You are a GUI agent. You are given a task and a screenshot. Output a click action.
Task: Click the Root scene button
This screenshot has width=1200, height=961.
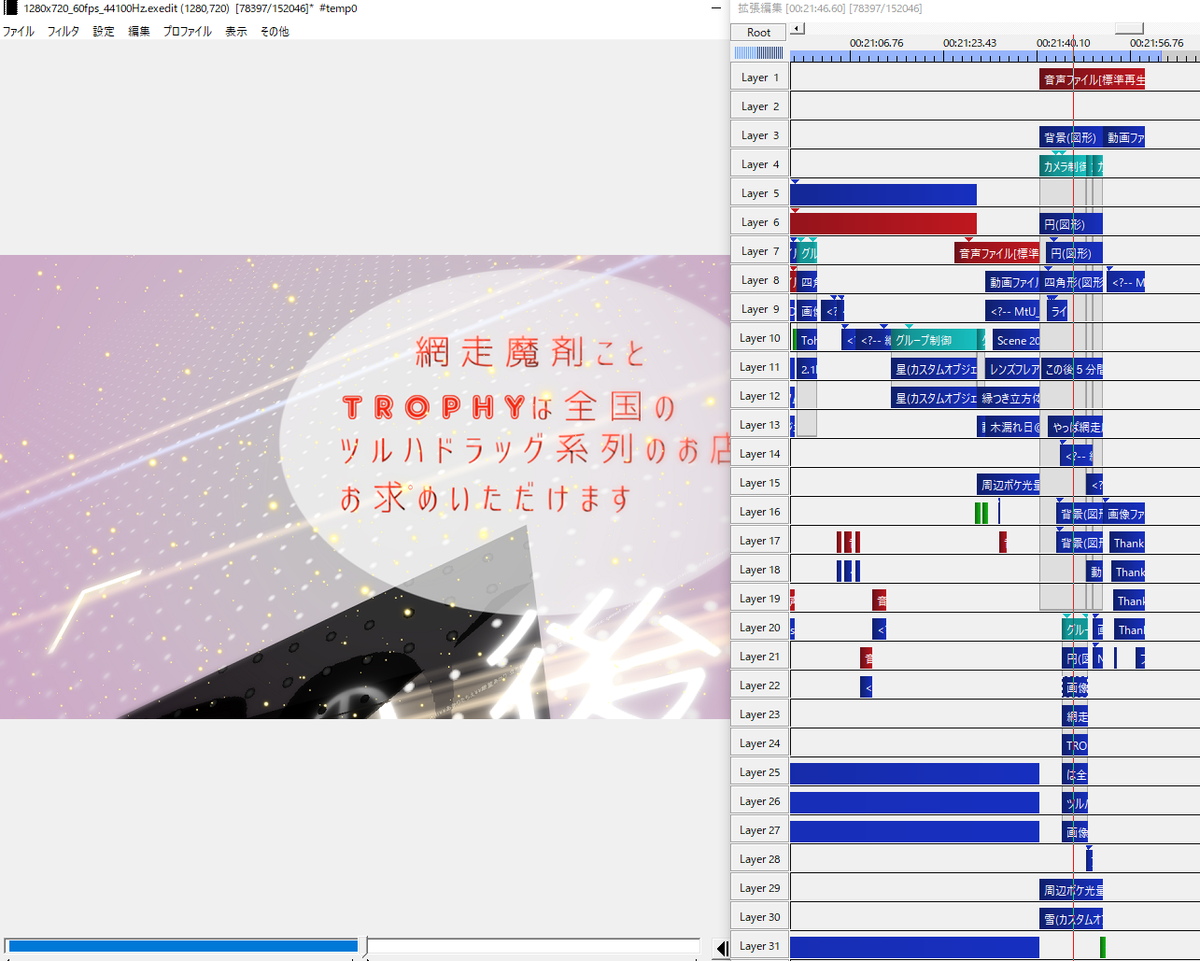(x=759, y=32)
